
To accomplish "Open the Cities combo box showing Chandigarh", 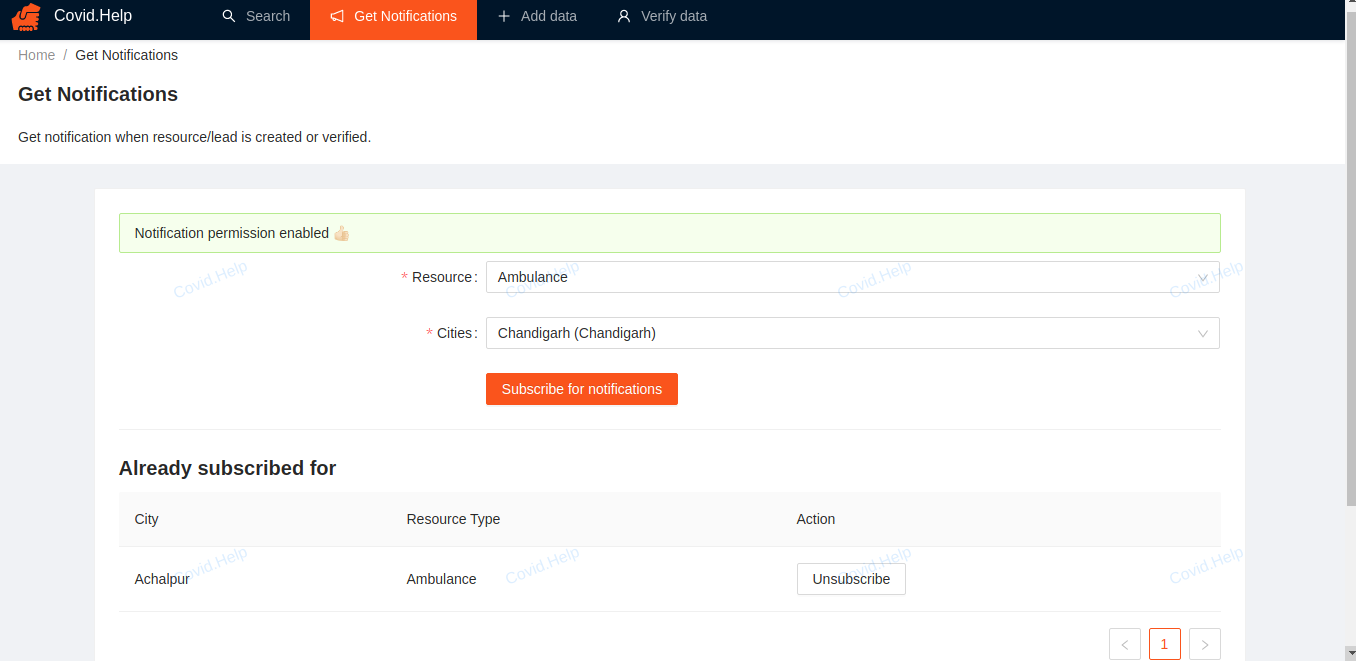I will (x=853, y=333).
